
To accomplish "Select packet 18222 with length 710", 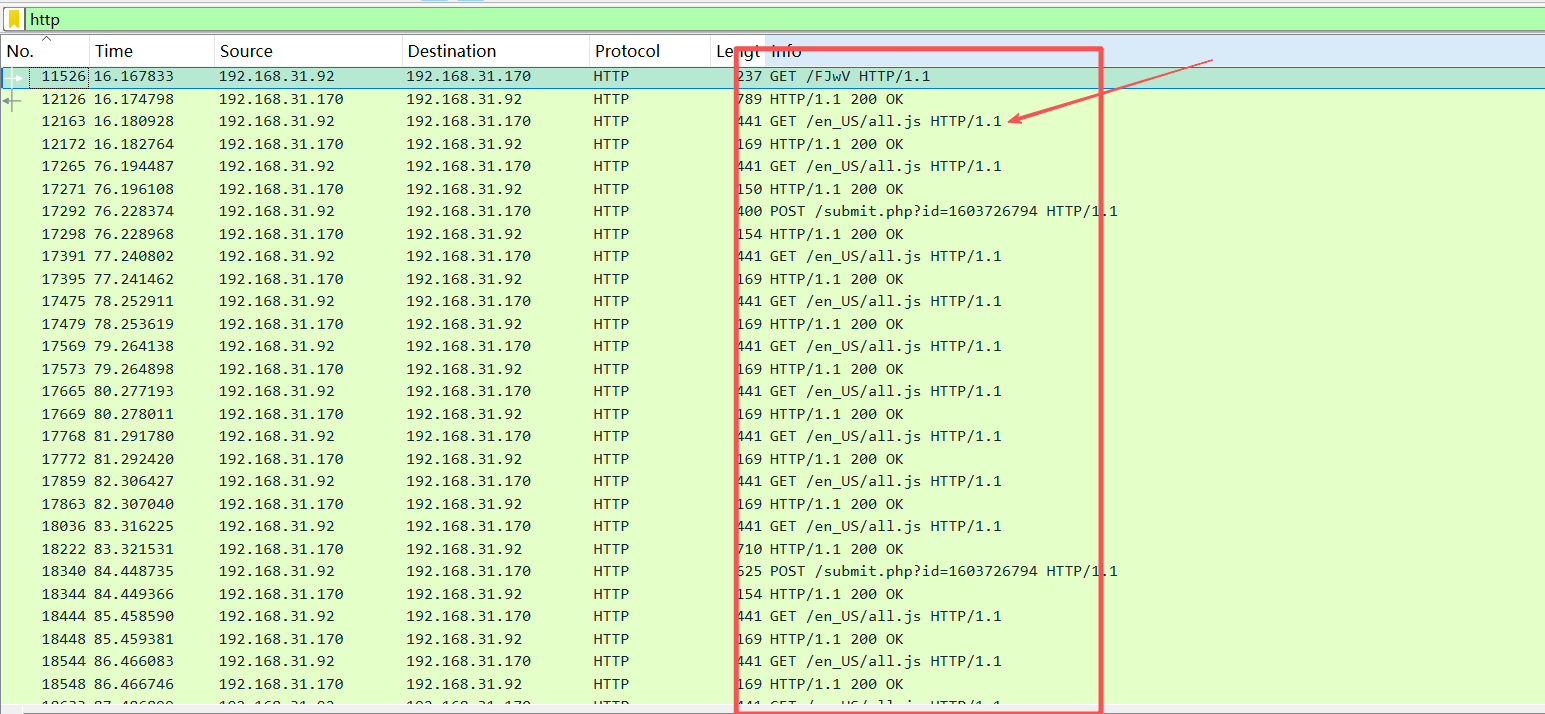I will click(64, 549).
